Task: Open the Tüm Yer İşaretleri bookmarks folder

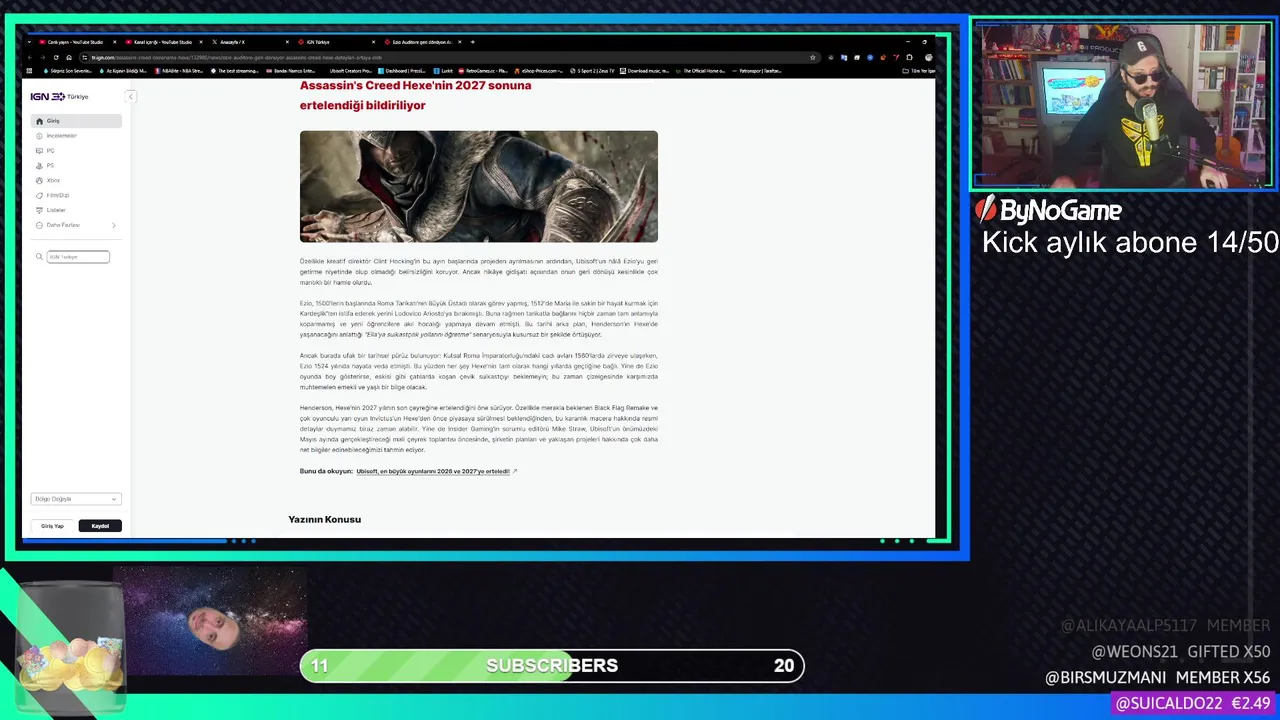Action: click(x=920, y=71)
